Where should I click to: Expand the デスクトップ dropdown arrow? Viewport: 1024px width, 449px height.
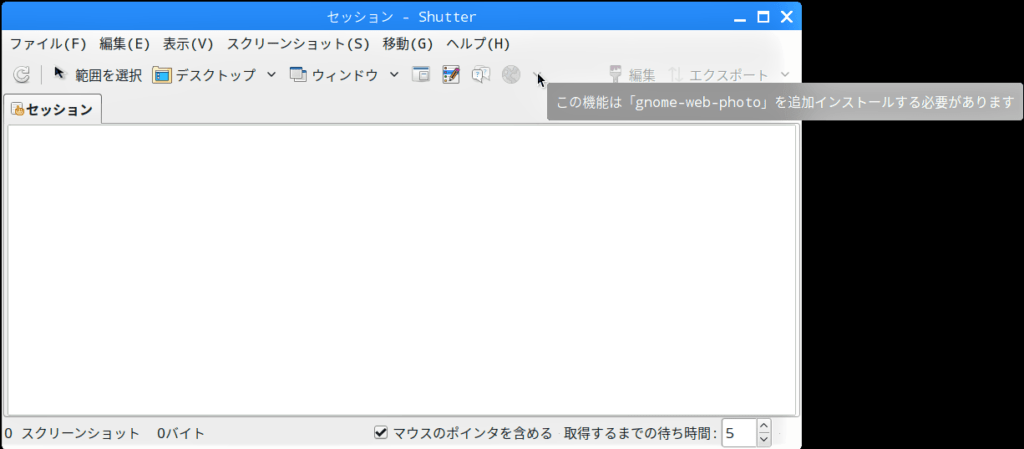pyautogui.click(x=272, y=74)
